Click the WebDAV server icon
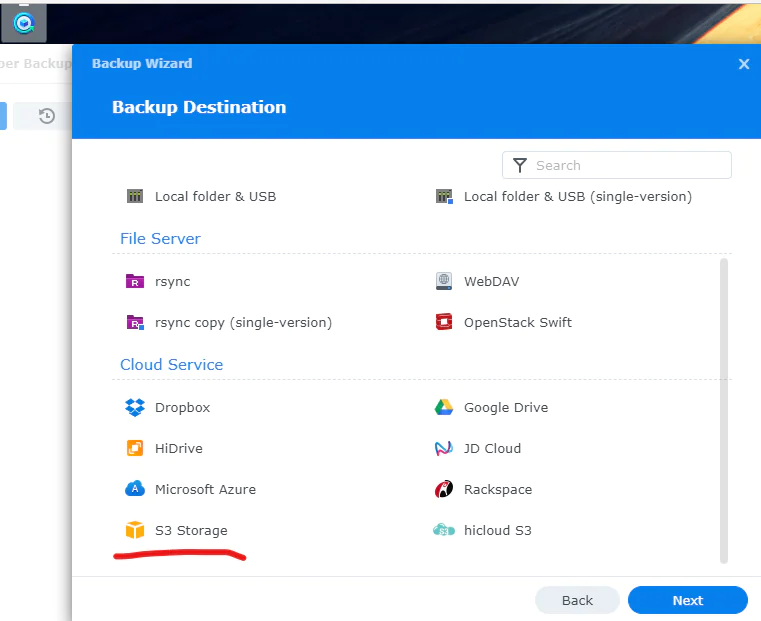This screenshot has width=761, height=621. coord(444,281)
